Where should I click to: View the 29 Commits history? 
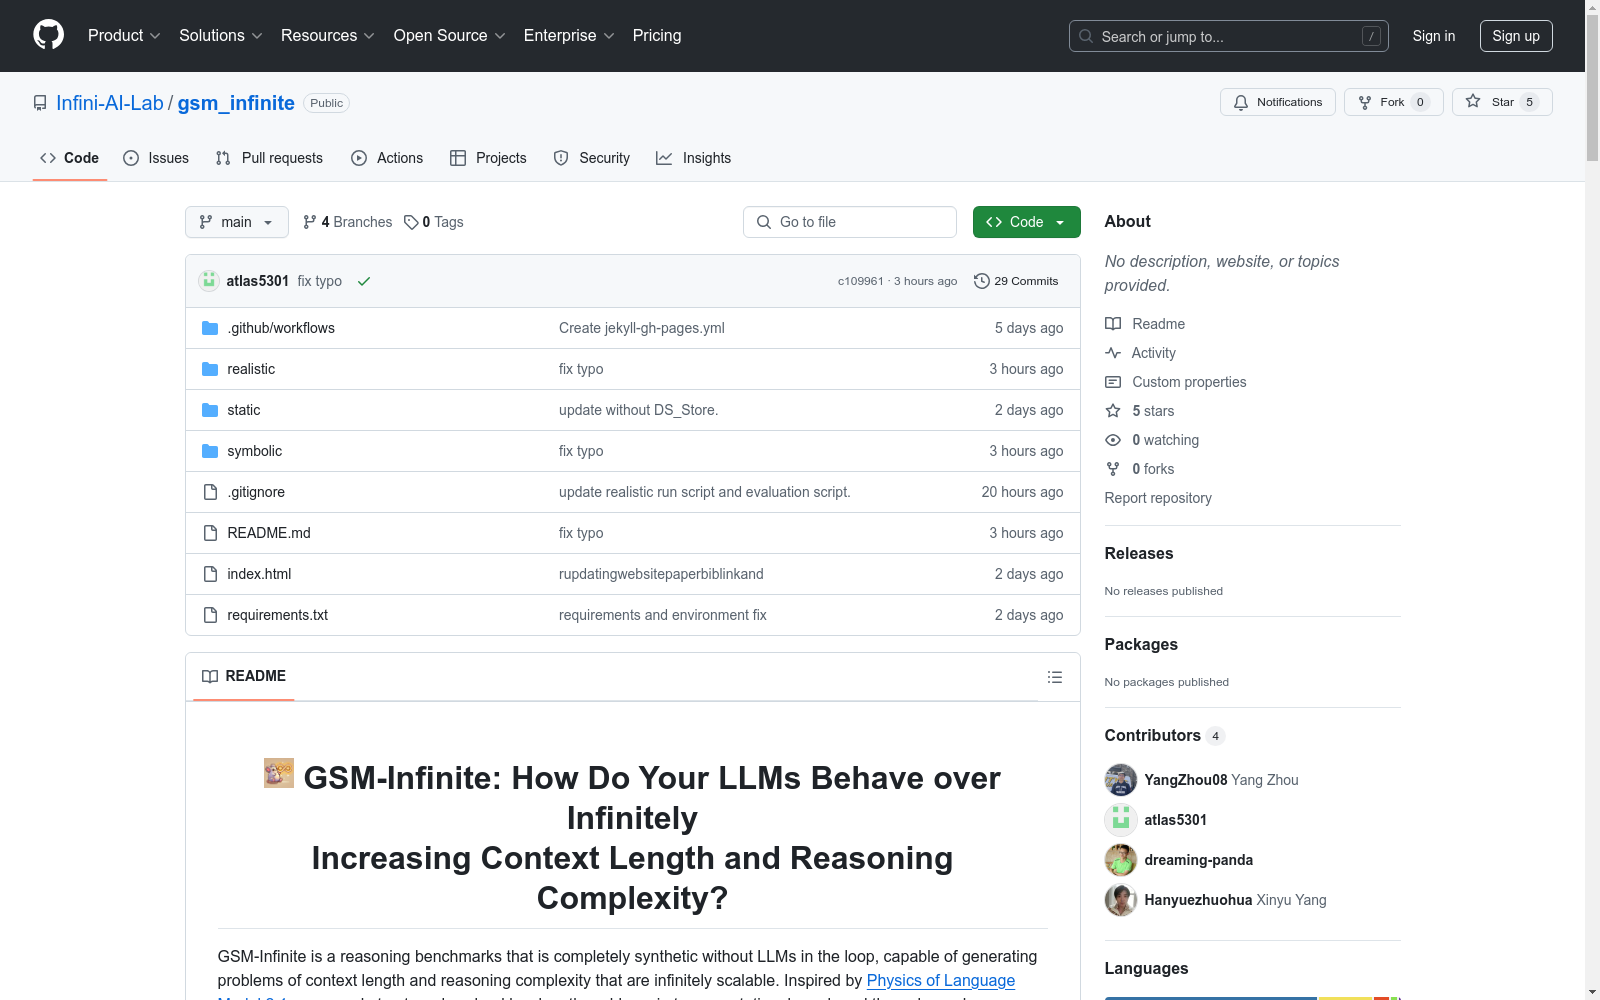tap(1016, 281)
